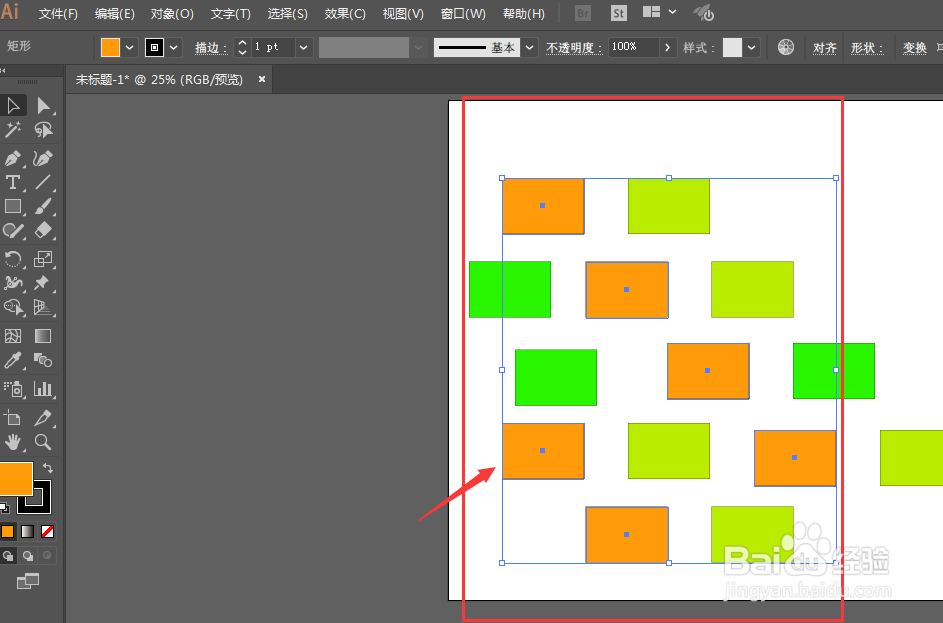Open the Recolor Artwork wheel icon

tap(785, 47)
